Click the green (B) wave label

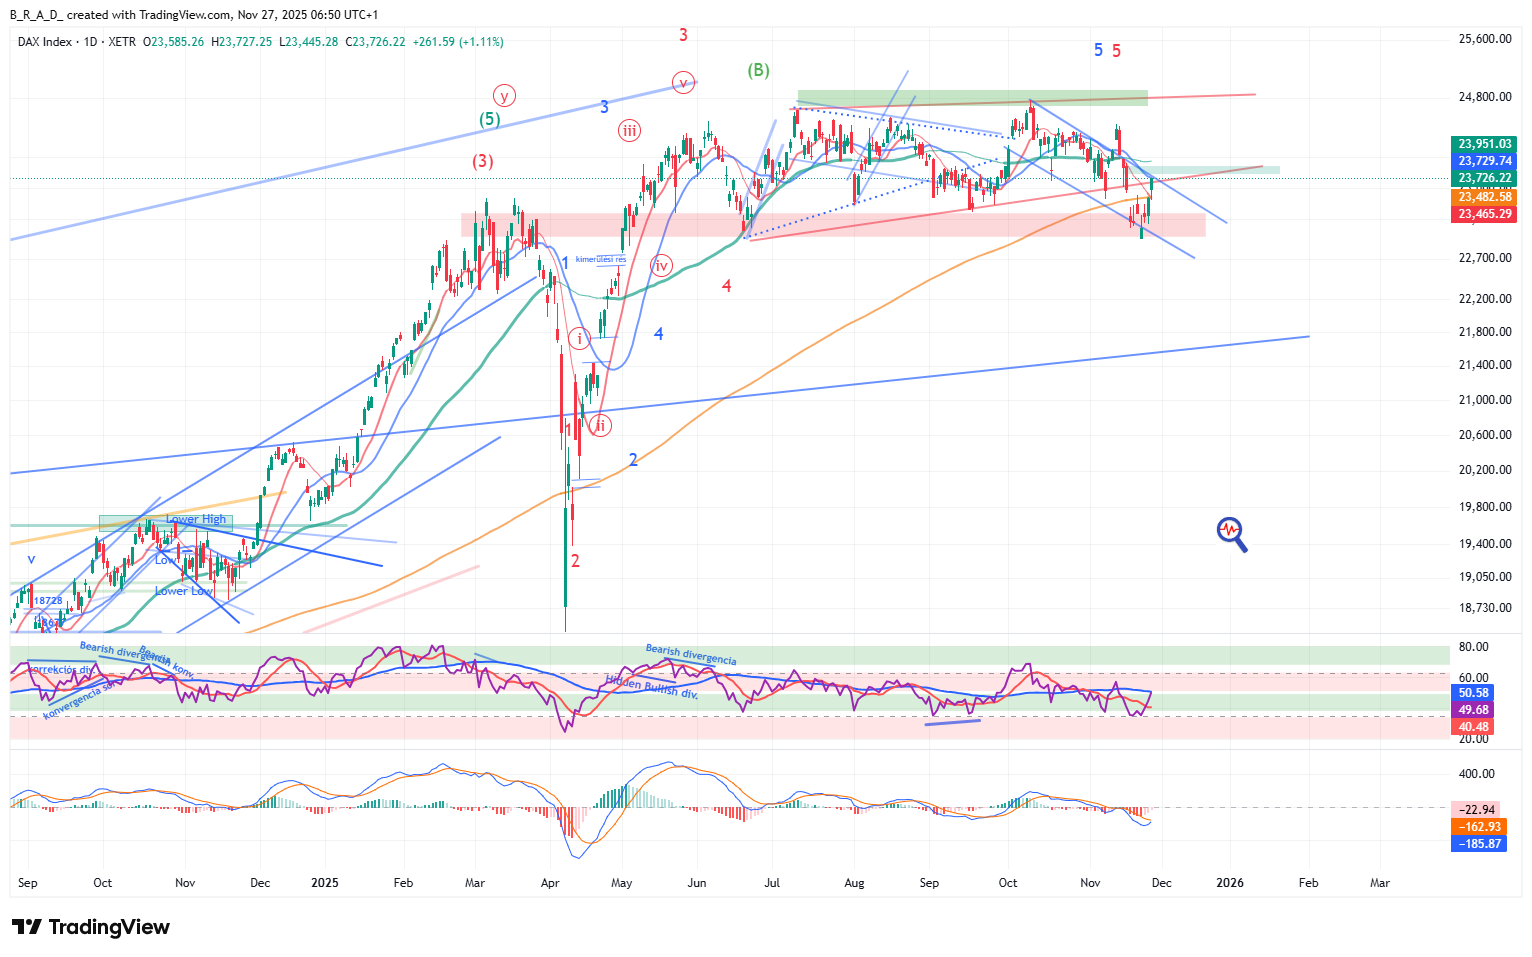click(x=758, y=70)
